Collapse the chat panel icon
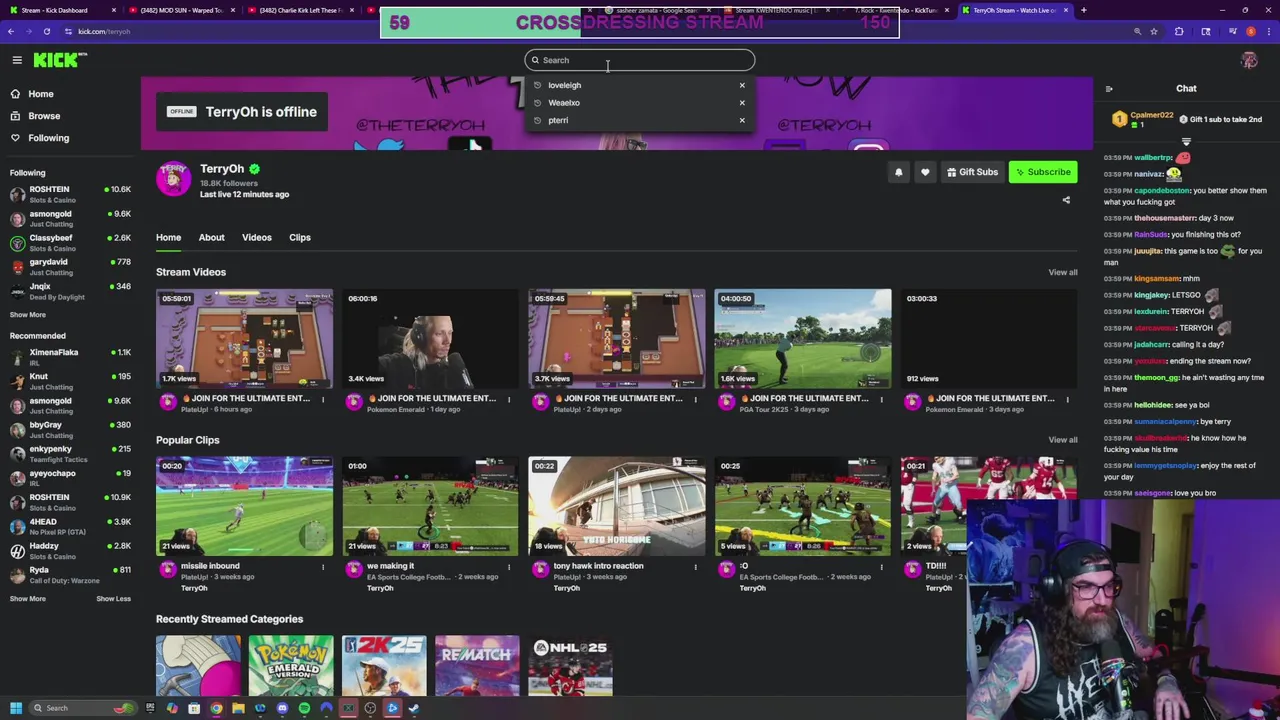The height and width of the screenshot is (720, 1280). (1108, 89)
